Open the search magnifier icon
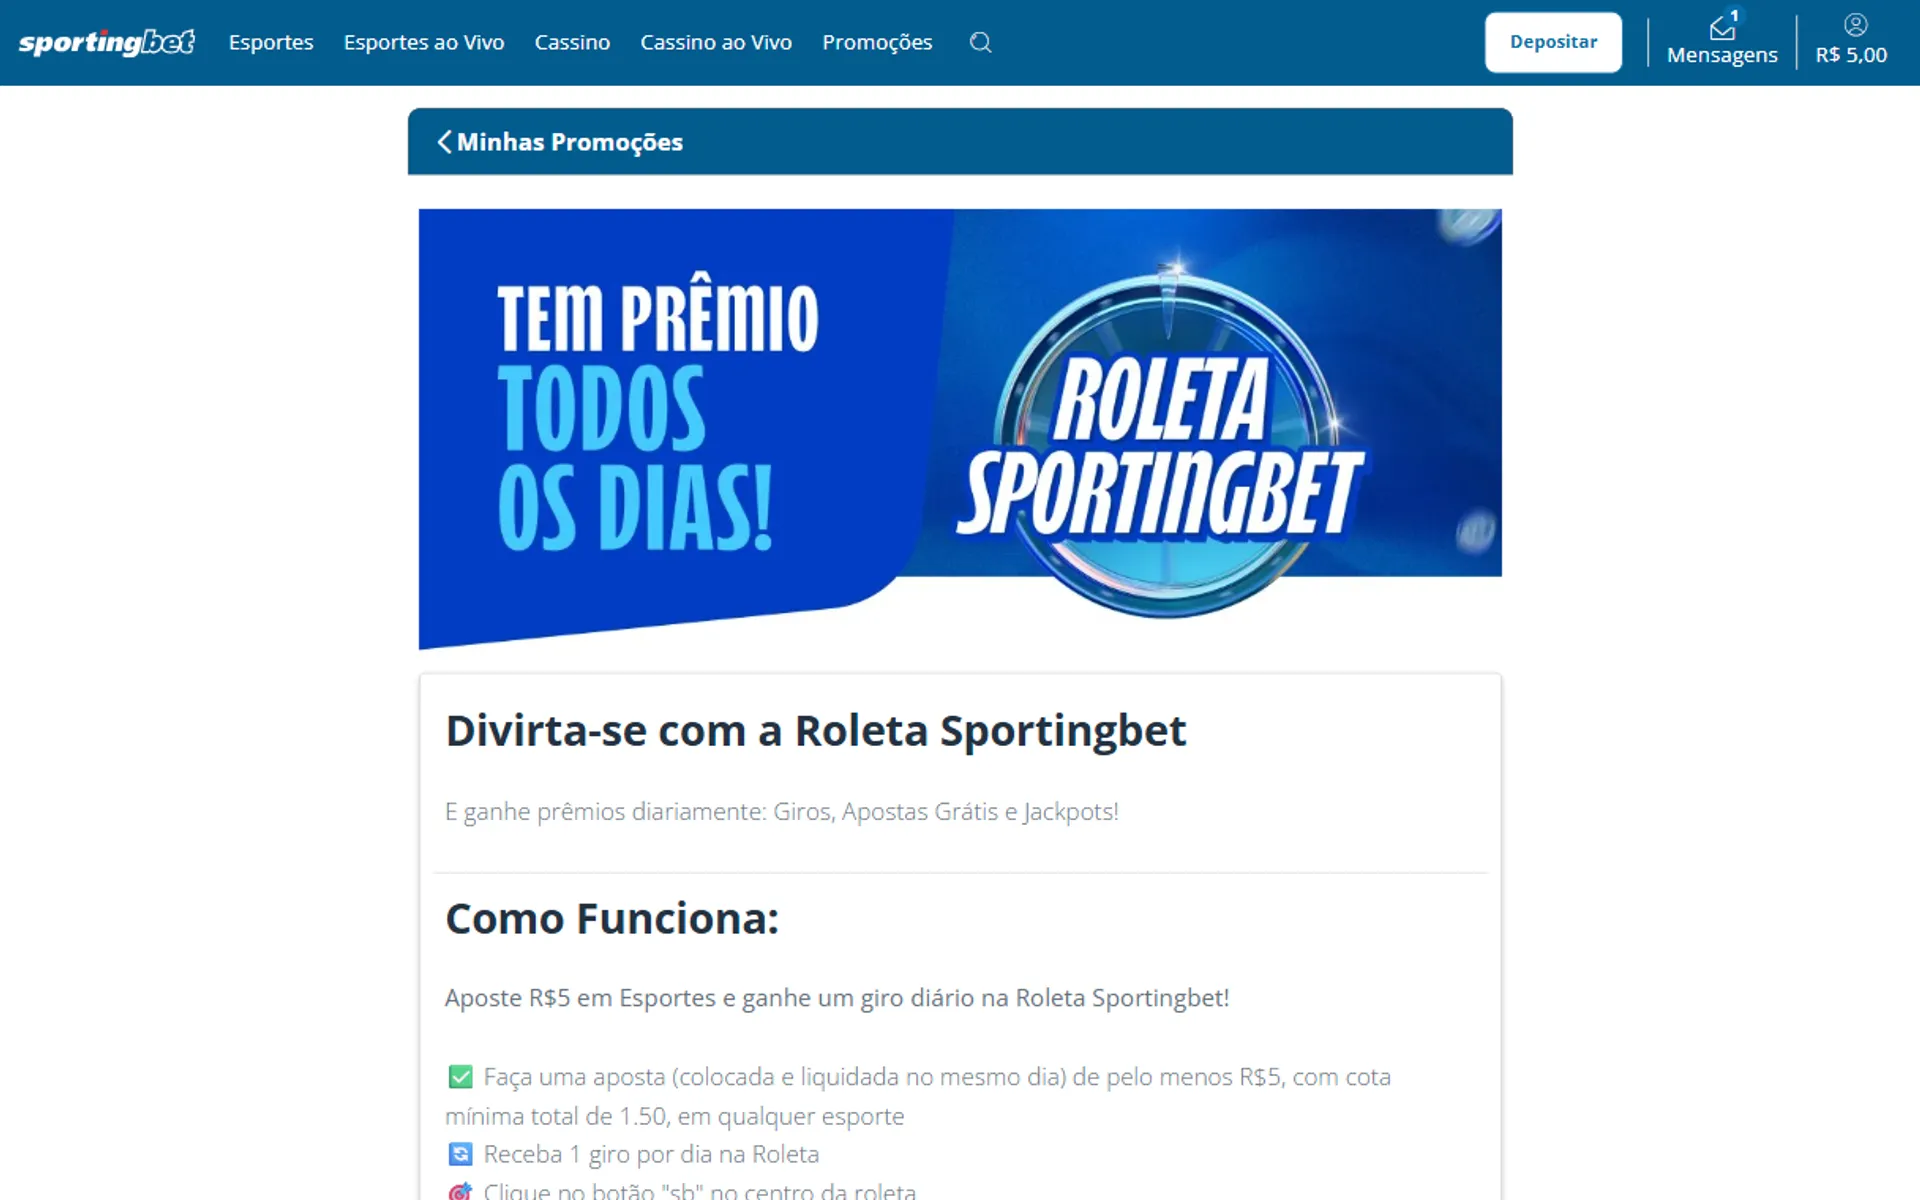The image size is (1920, 1200). 980,42
